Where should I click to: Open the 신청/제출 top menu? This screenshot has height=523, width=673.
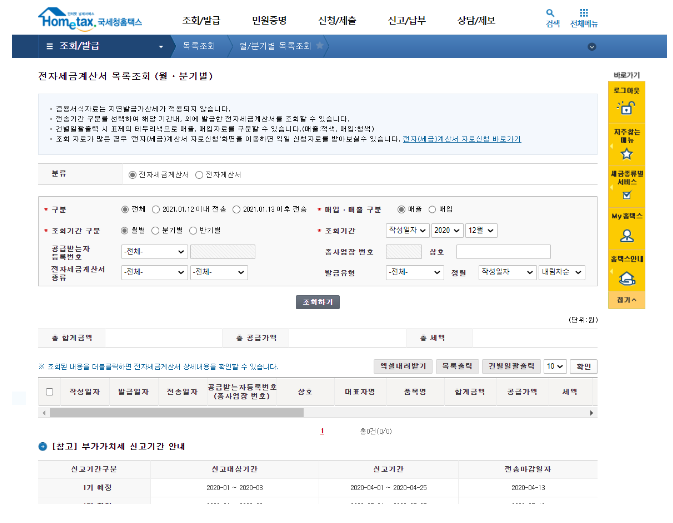[337, 20]
